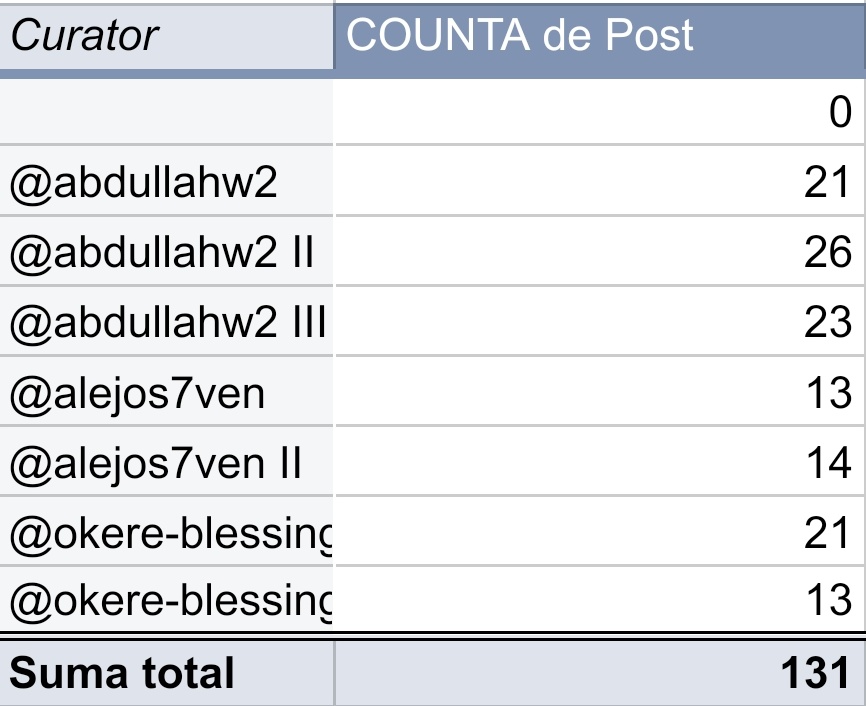This screenshot has width=866, height=706.
Task: Select the first @alejos7ven row label
Action: tap(167, 392)
